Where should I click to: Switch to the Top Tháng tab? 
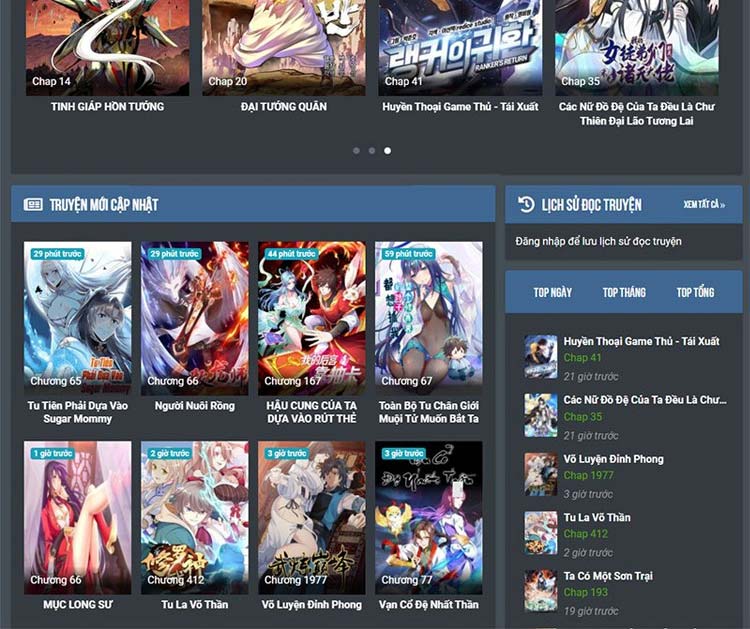[x=624, y=292]
